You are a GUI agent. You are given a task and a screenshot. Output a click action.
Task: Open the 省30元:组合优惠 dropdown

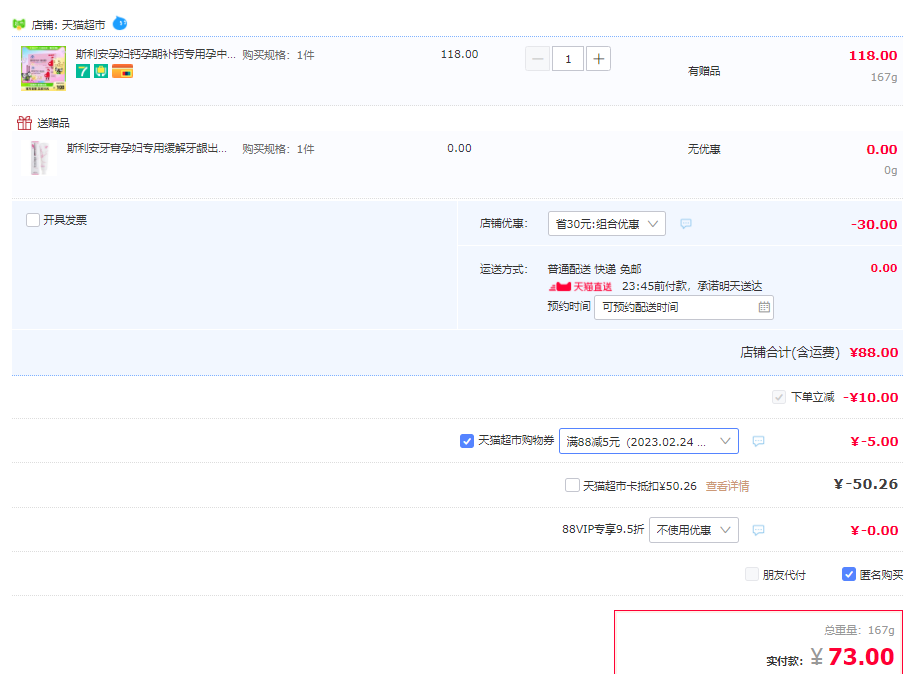click(607, 223)
